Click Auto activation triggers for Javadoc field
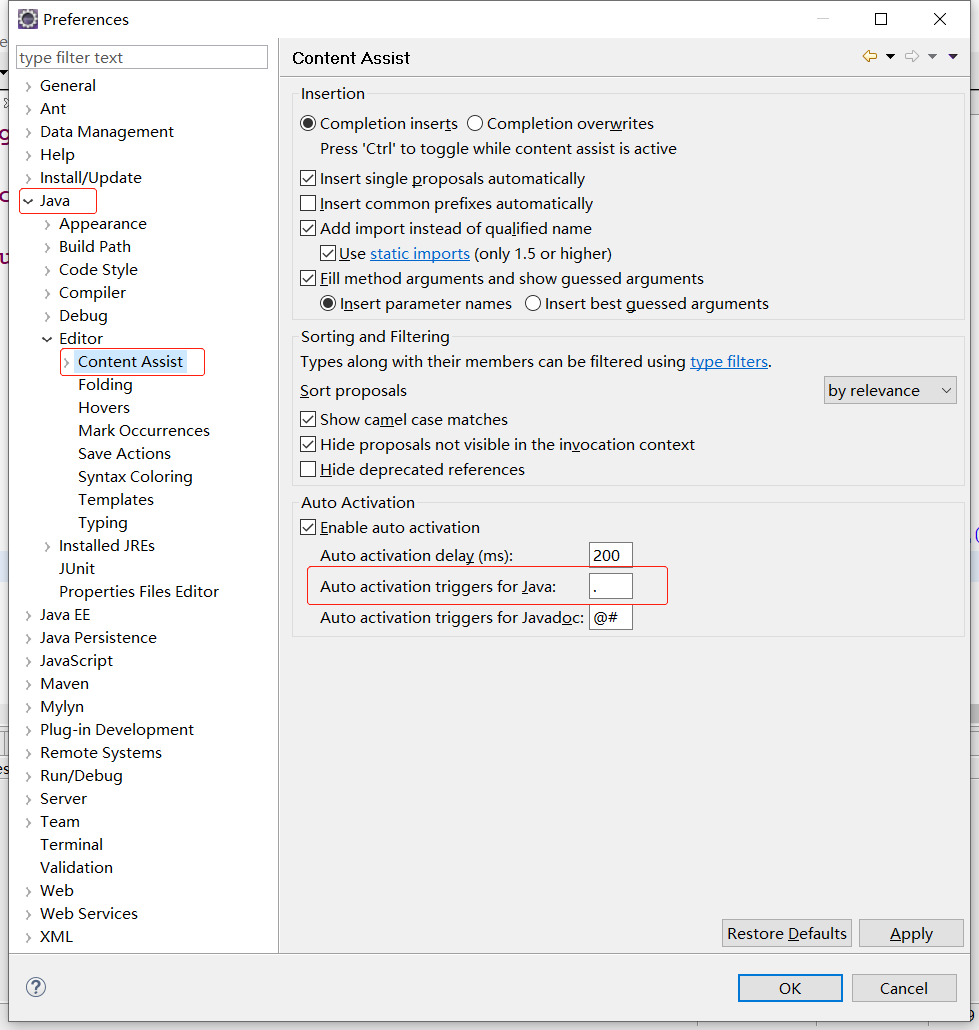Viewport: 979px width, 1030px height. [x=610, y=617]
